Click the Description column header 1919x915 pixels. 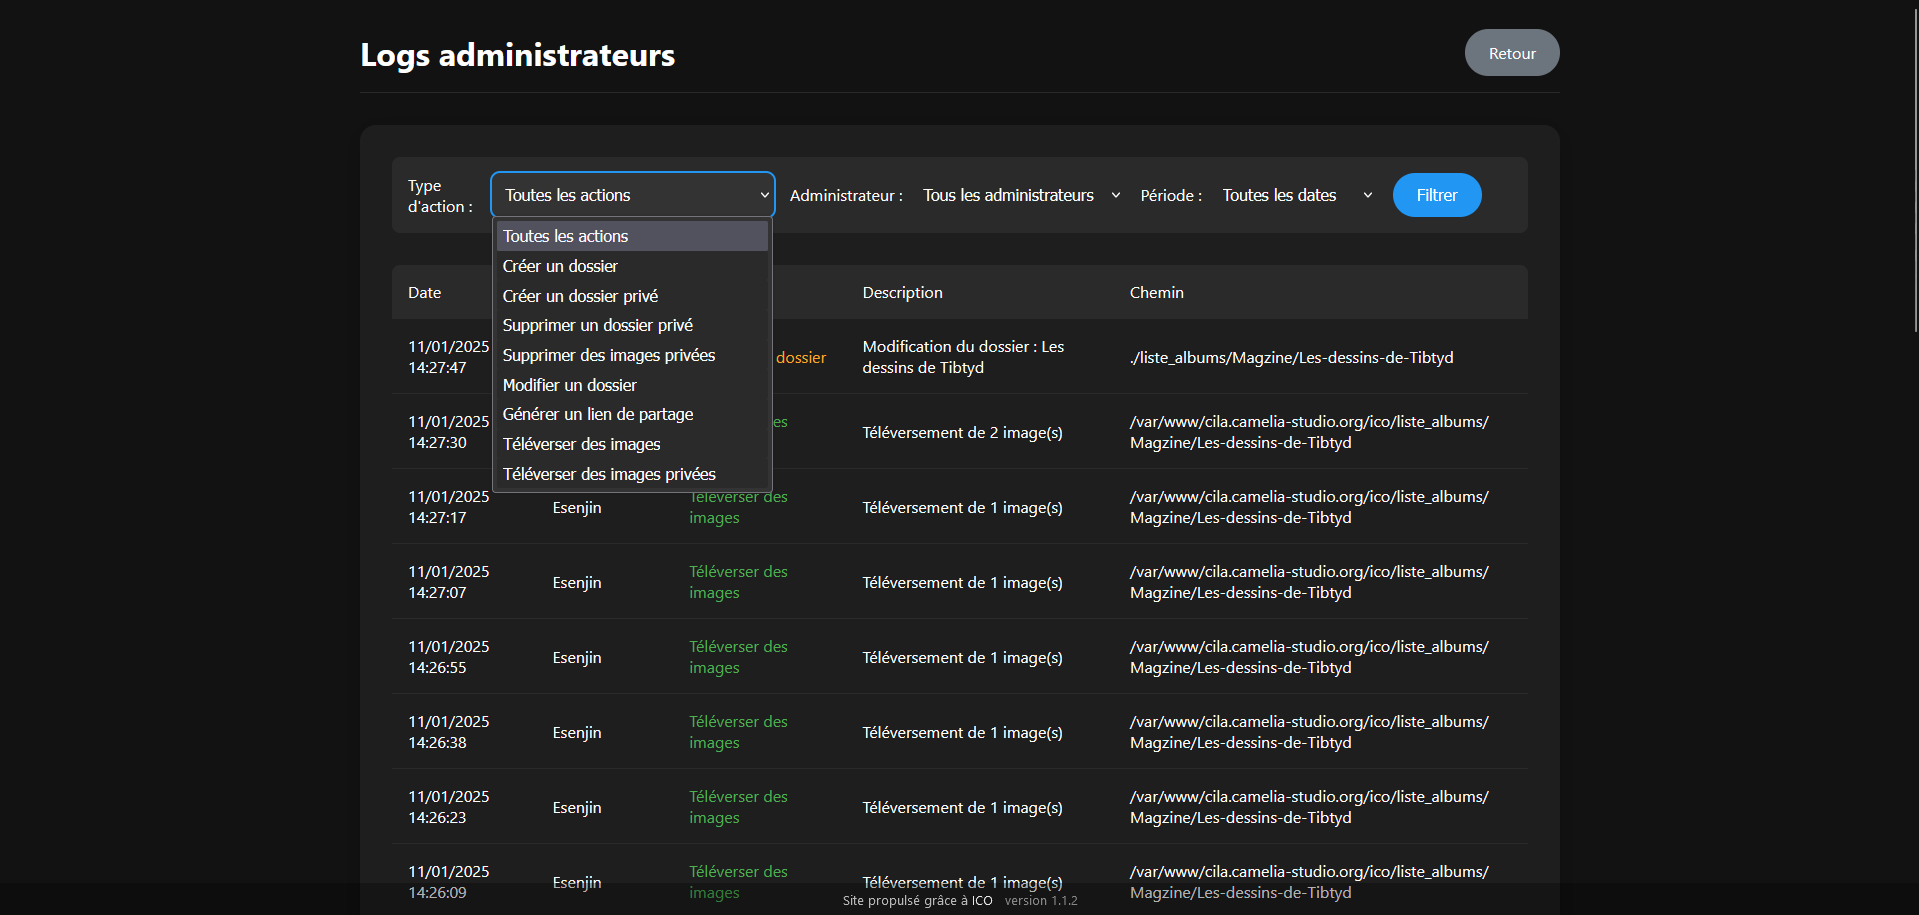(902, 292)
